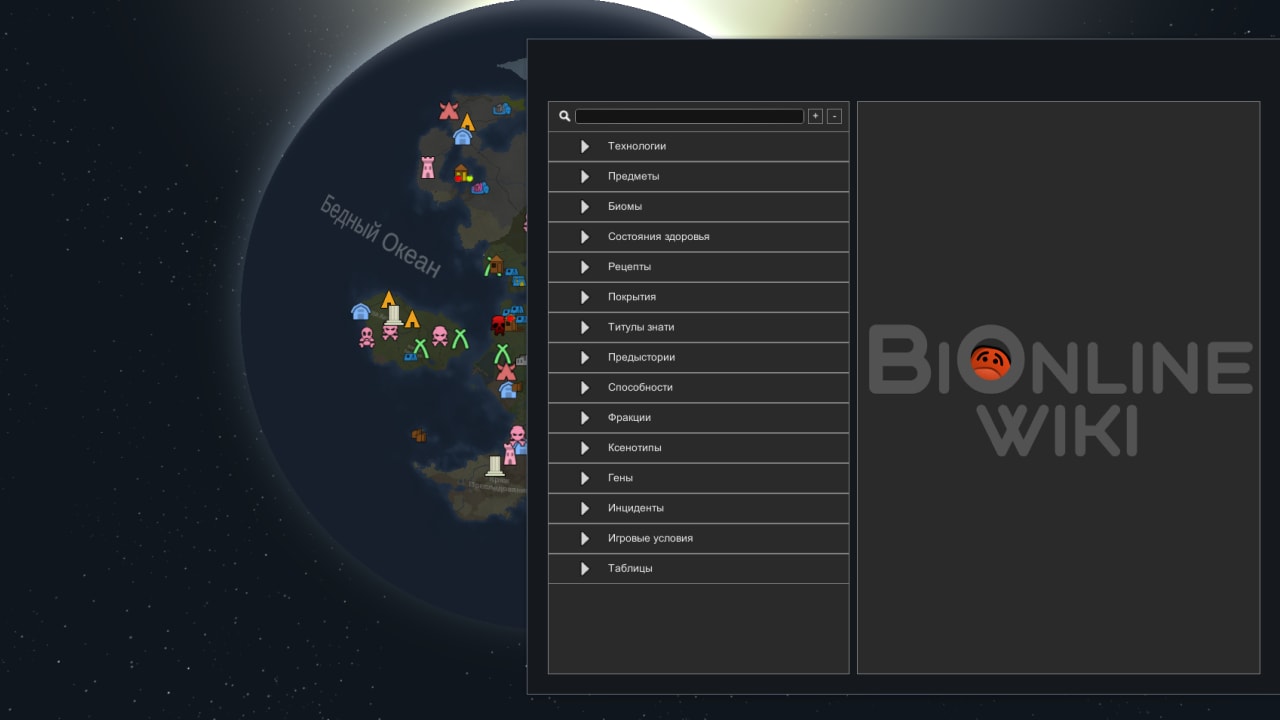Screen dimensions: 1280x720
Task: Expand the Состояния здоровья arrow
Action: point(585,237)
